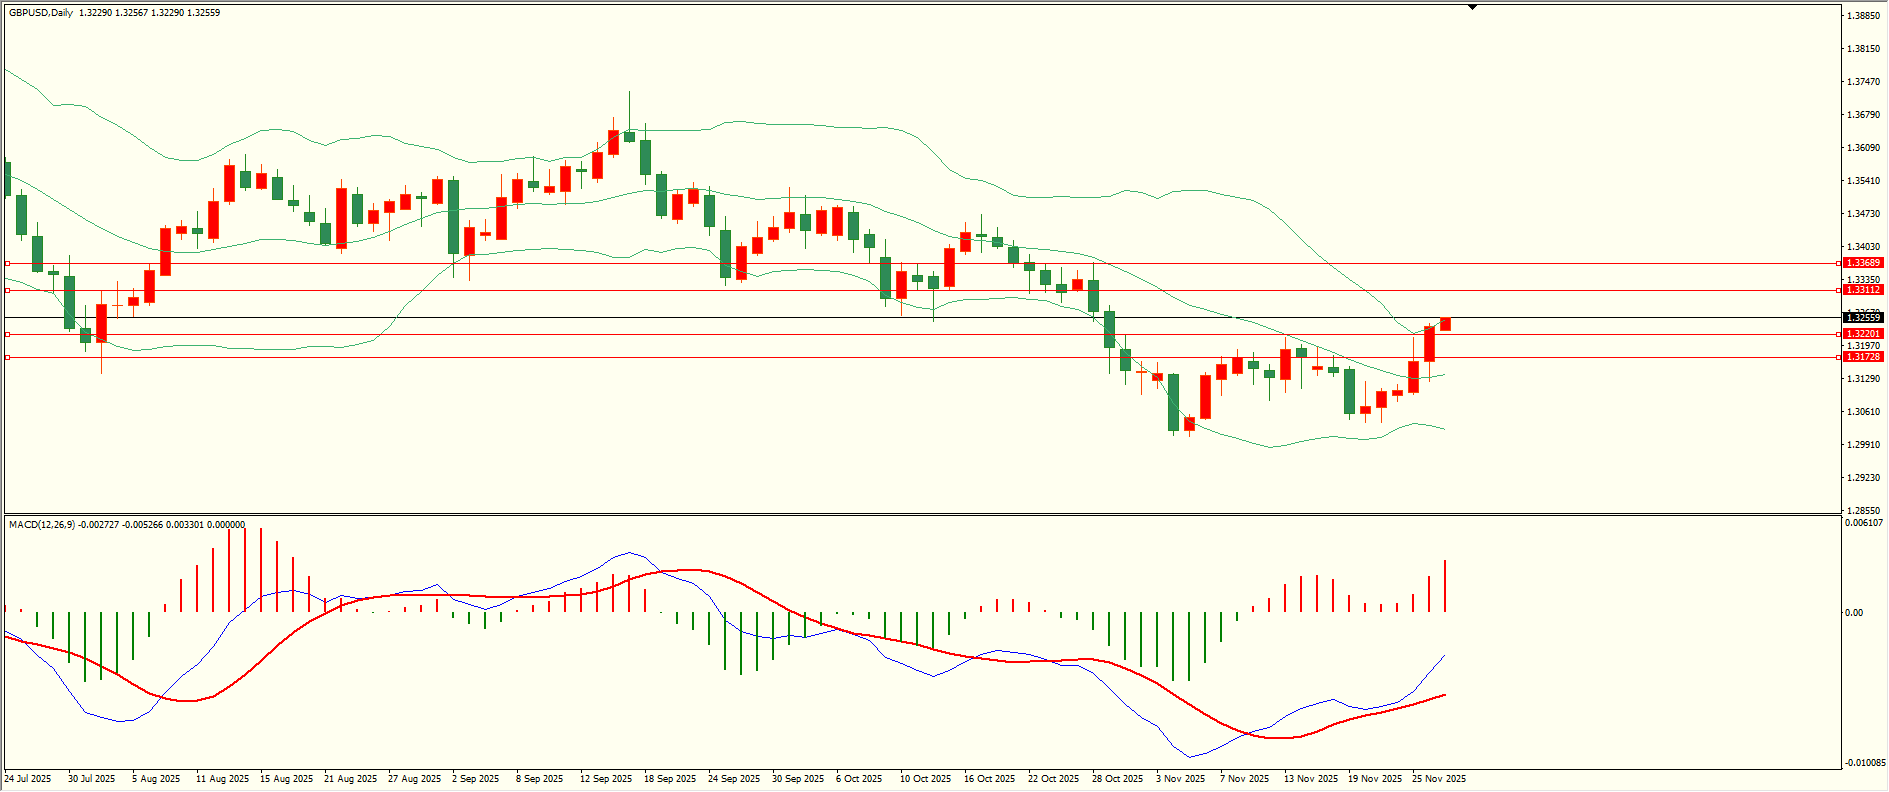Click the MACD(12,26,9) indicator label
This screenshot has width=1889, height=792.
pos(40,525)
